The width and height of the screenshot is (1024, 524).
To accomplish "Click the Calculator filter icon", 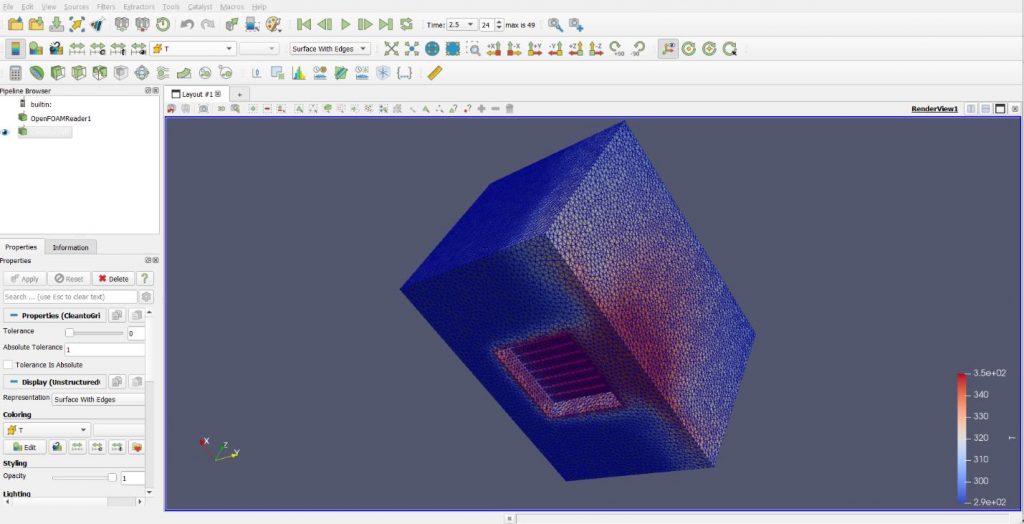I will (x=15, y=73).
